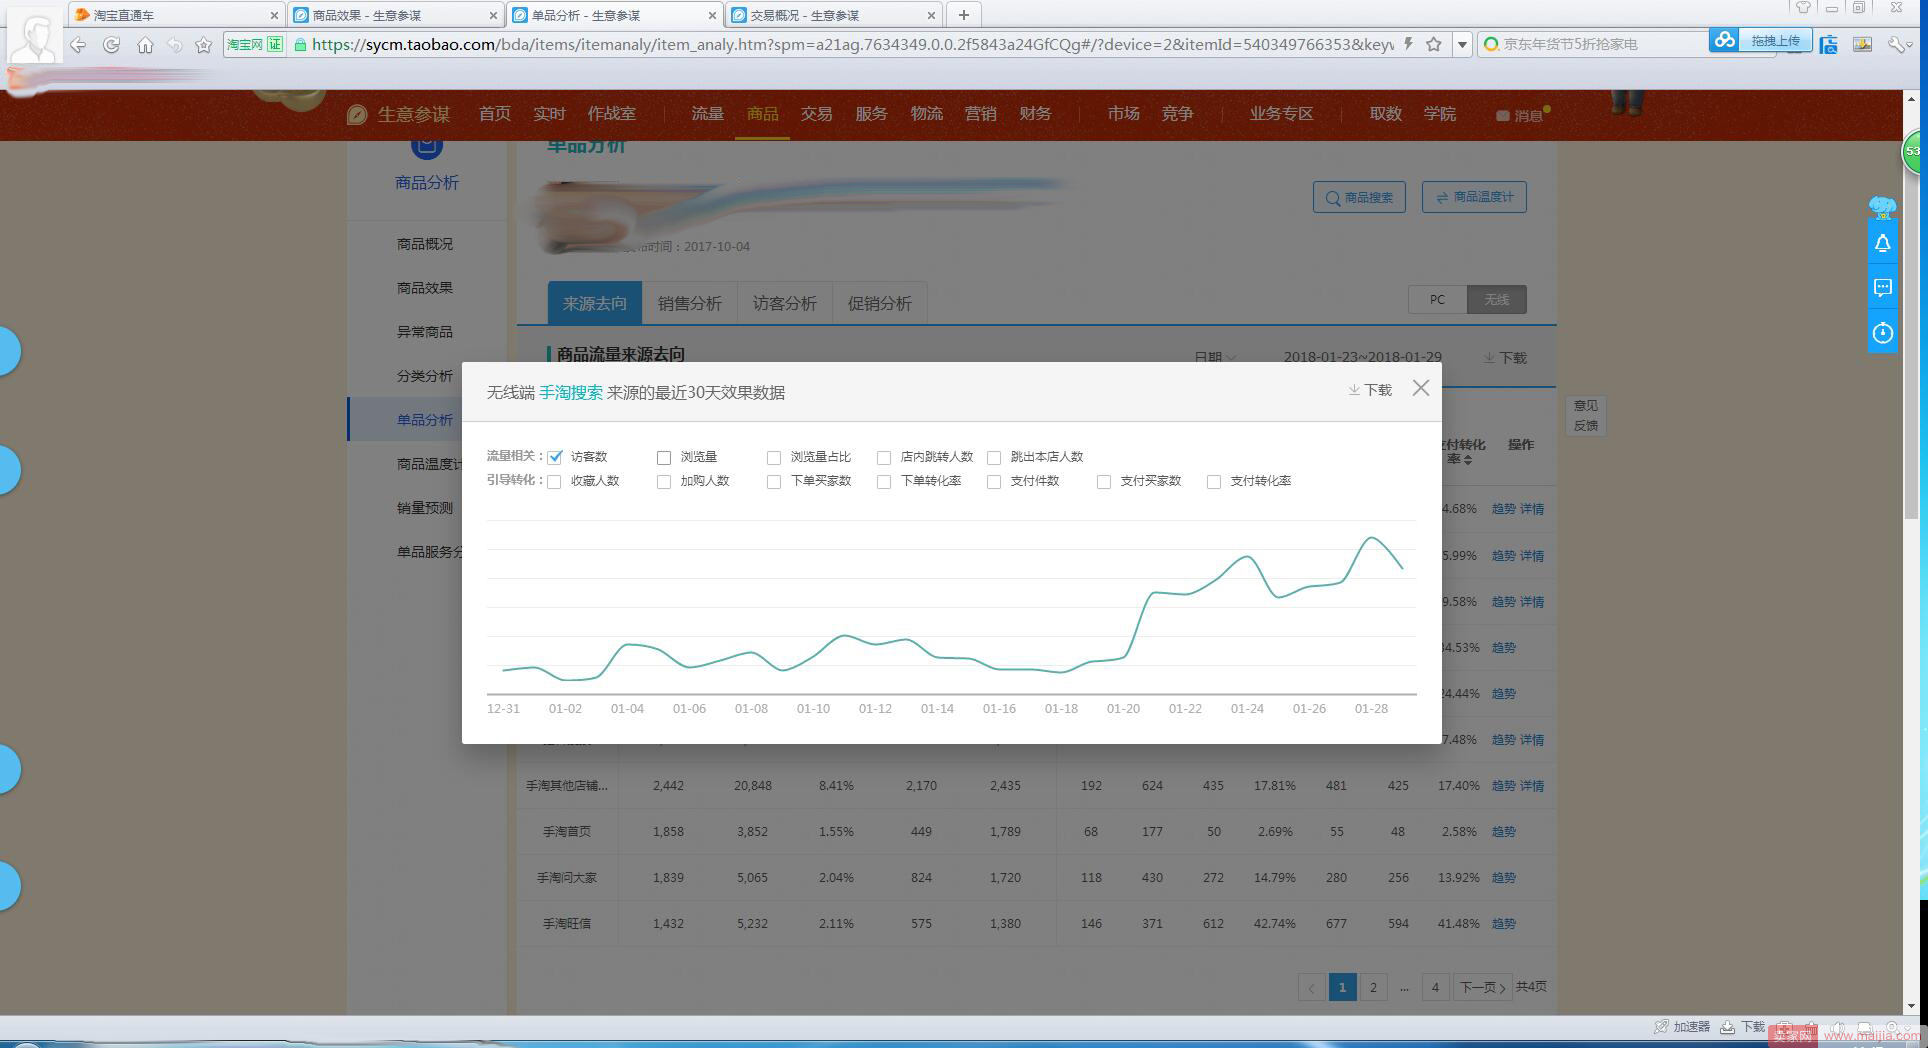
Task: Open 市场 in the top navigation
Action: tap(1123, 114)
